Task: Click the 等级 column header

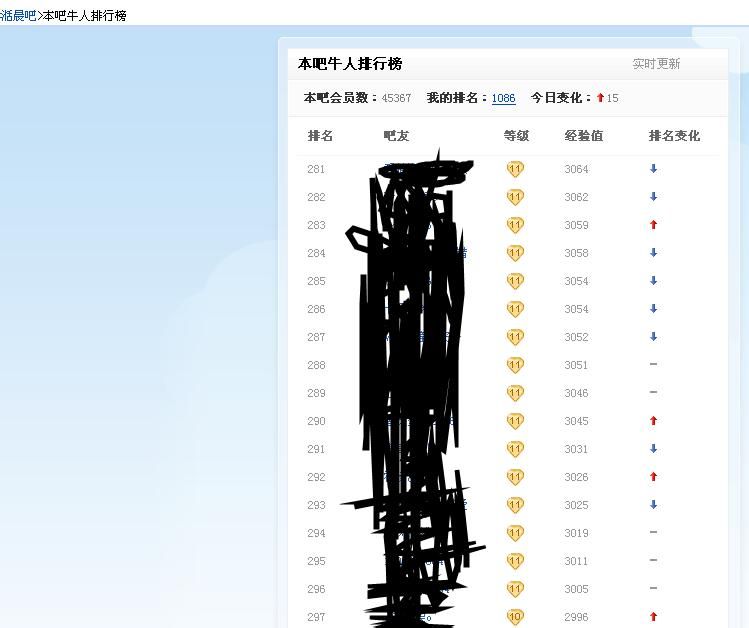Action: coord(516,136)
